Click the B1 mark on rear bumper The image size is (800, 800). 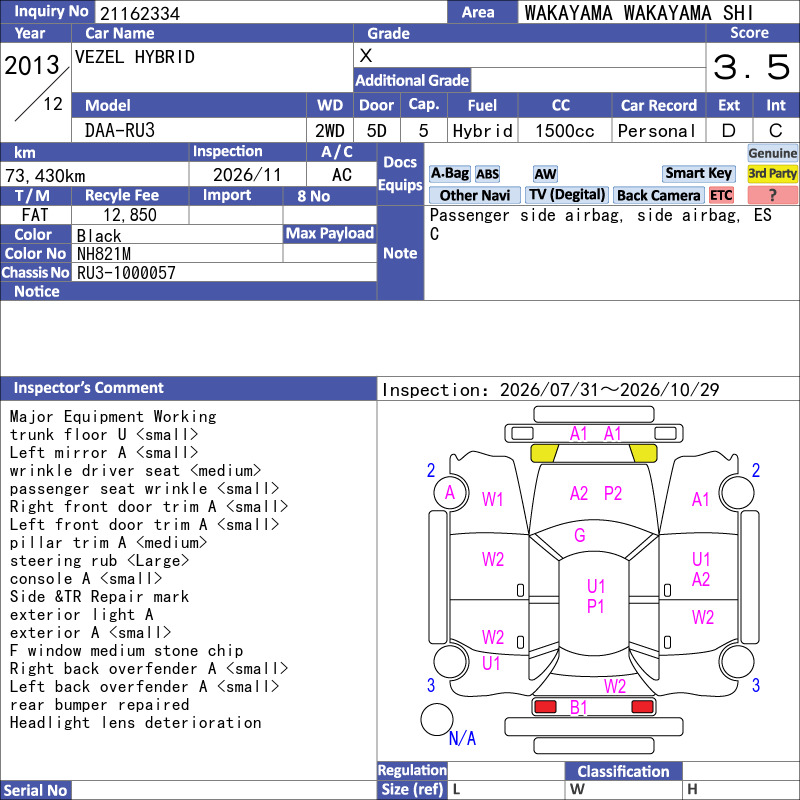coord(579,708)
